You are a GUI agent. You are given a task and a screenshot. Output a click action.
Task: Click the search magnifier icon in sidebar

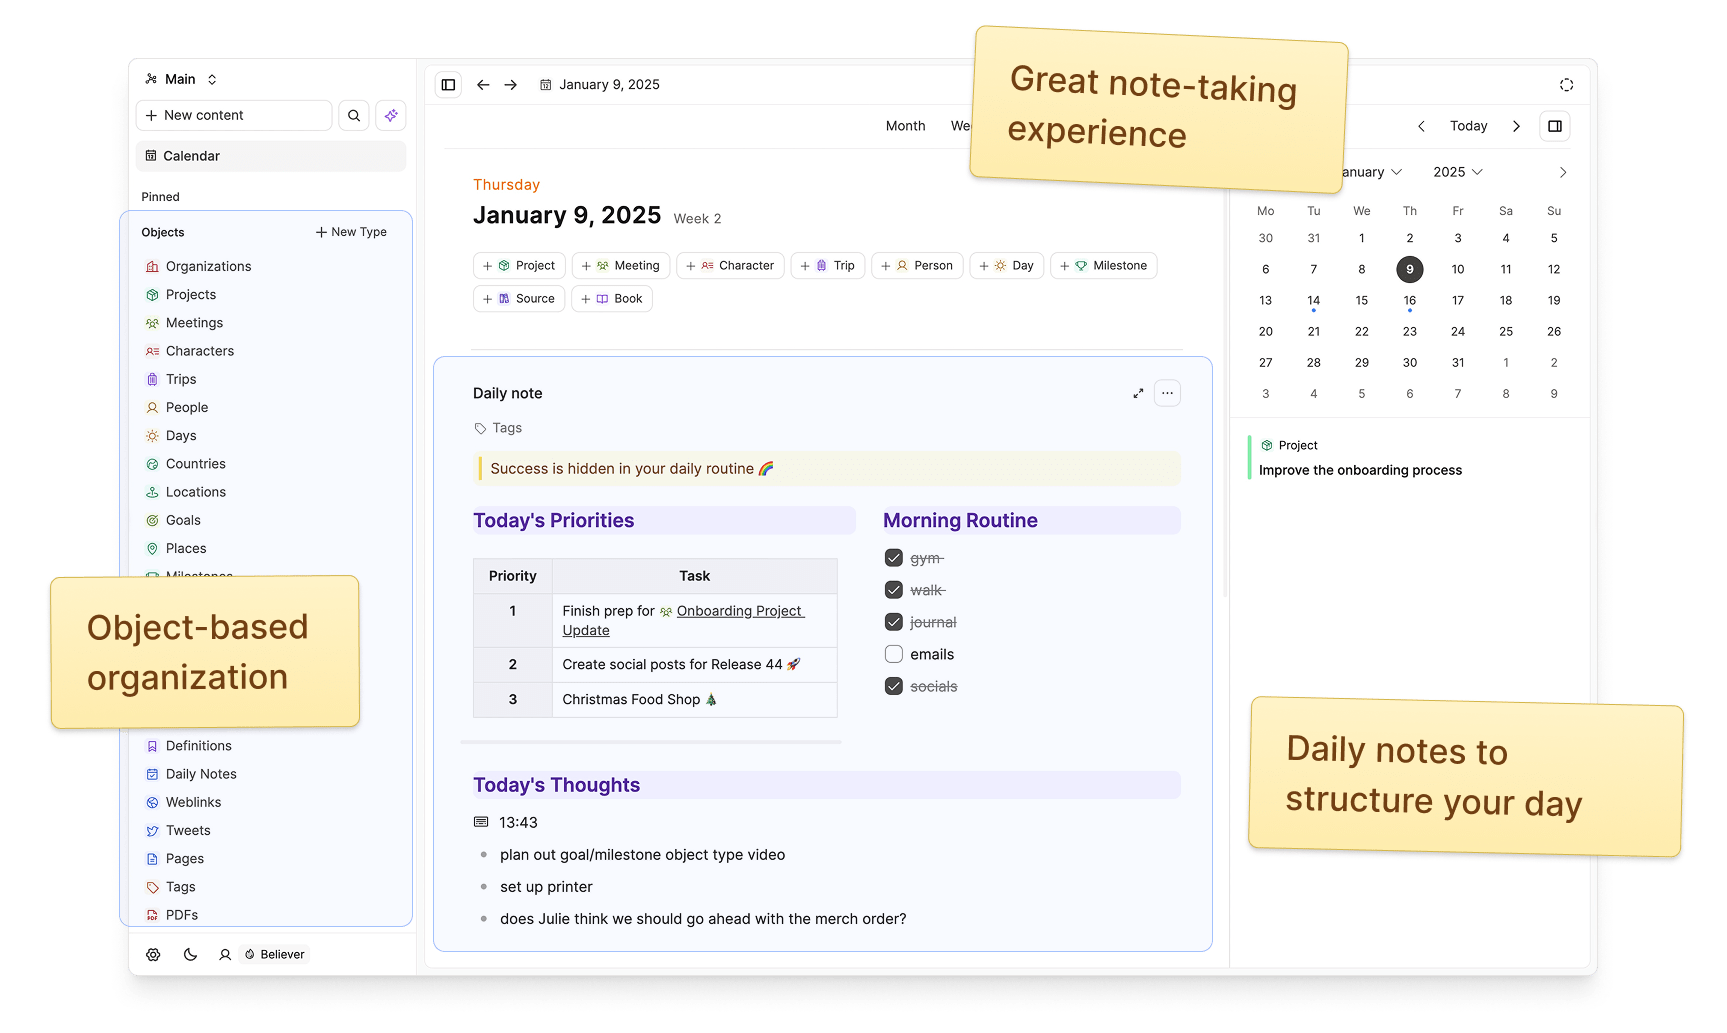pos(354,116)
